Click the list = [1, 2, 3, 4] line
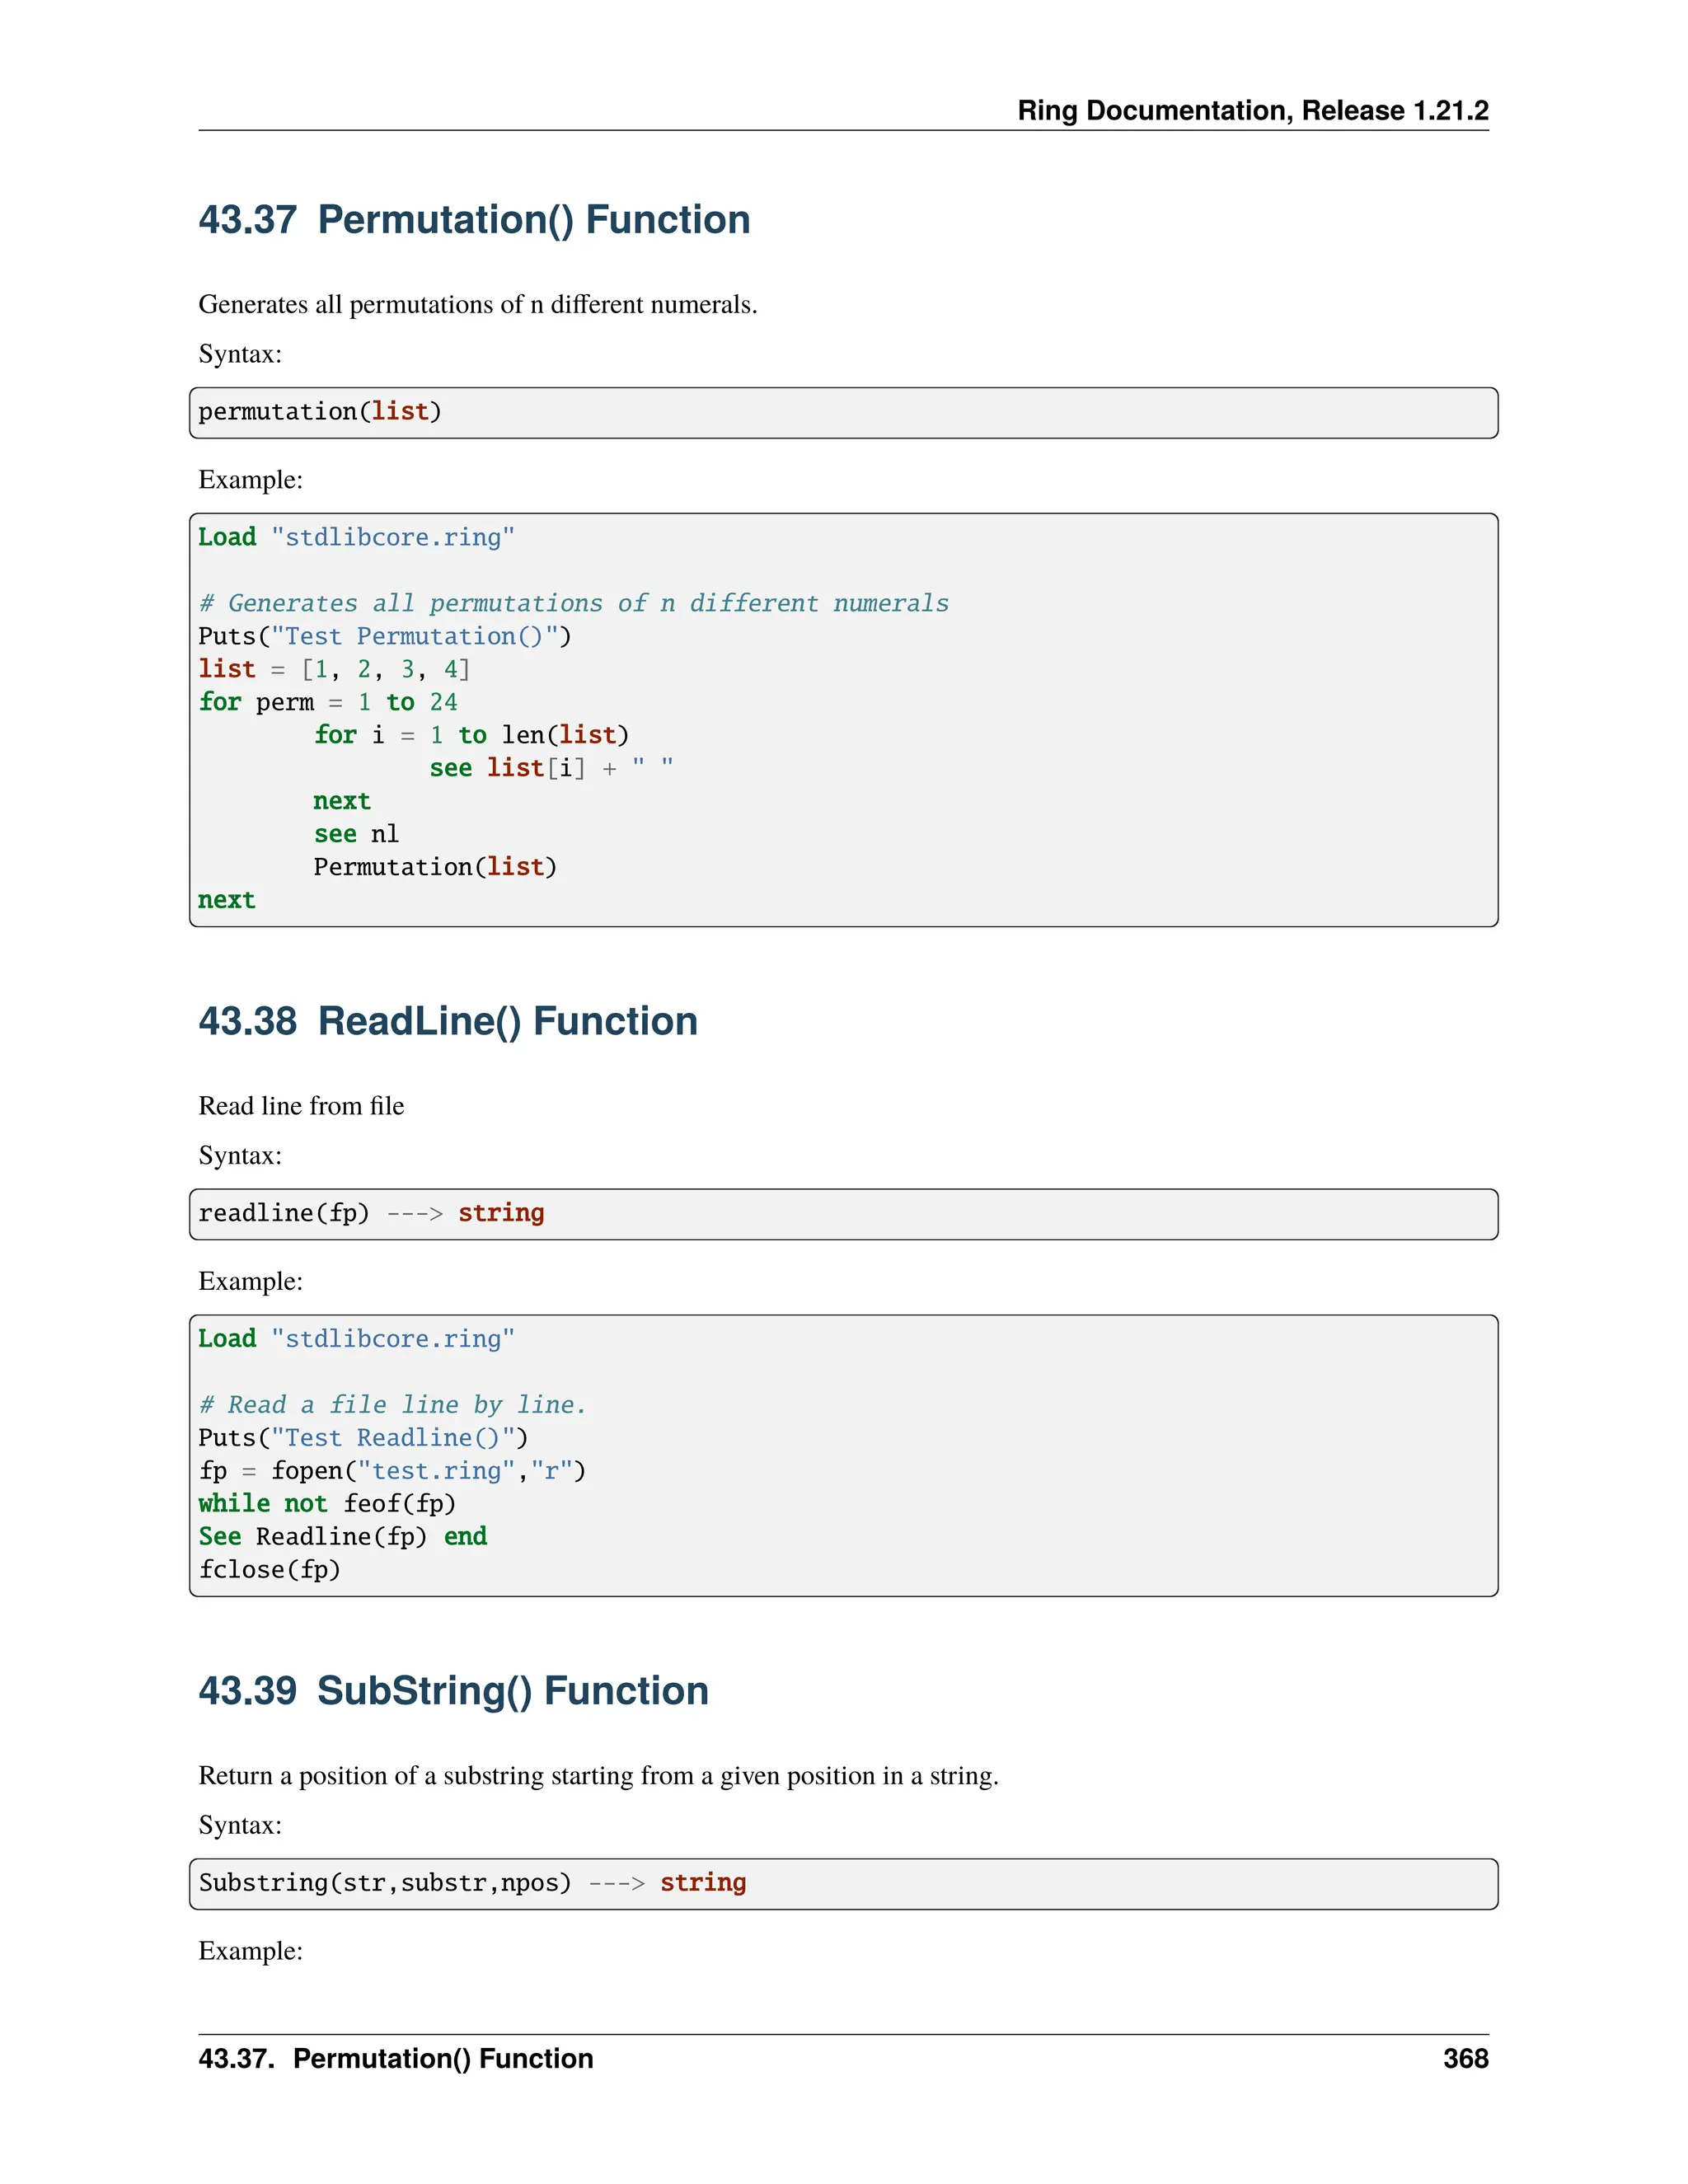Screen dimensions: 1688x2184 tap(334, 669)
